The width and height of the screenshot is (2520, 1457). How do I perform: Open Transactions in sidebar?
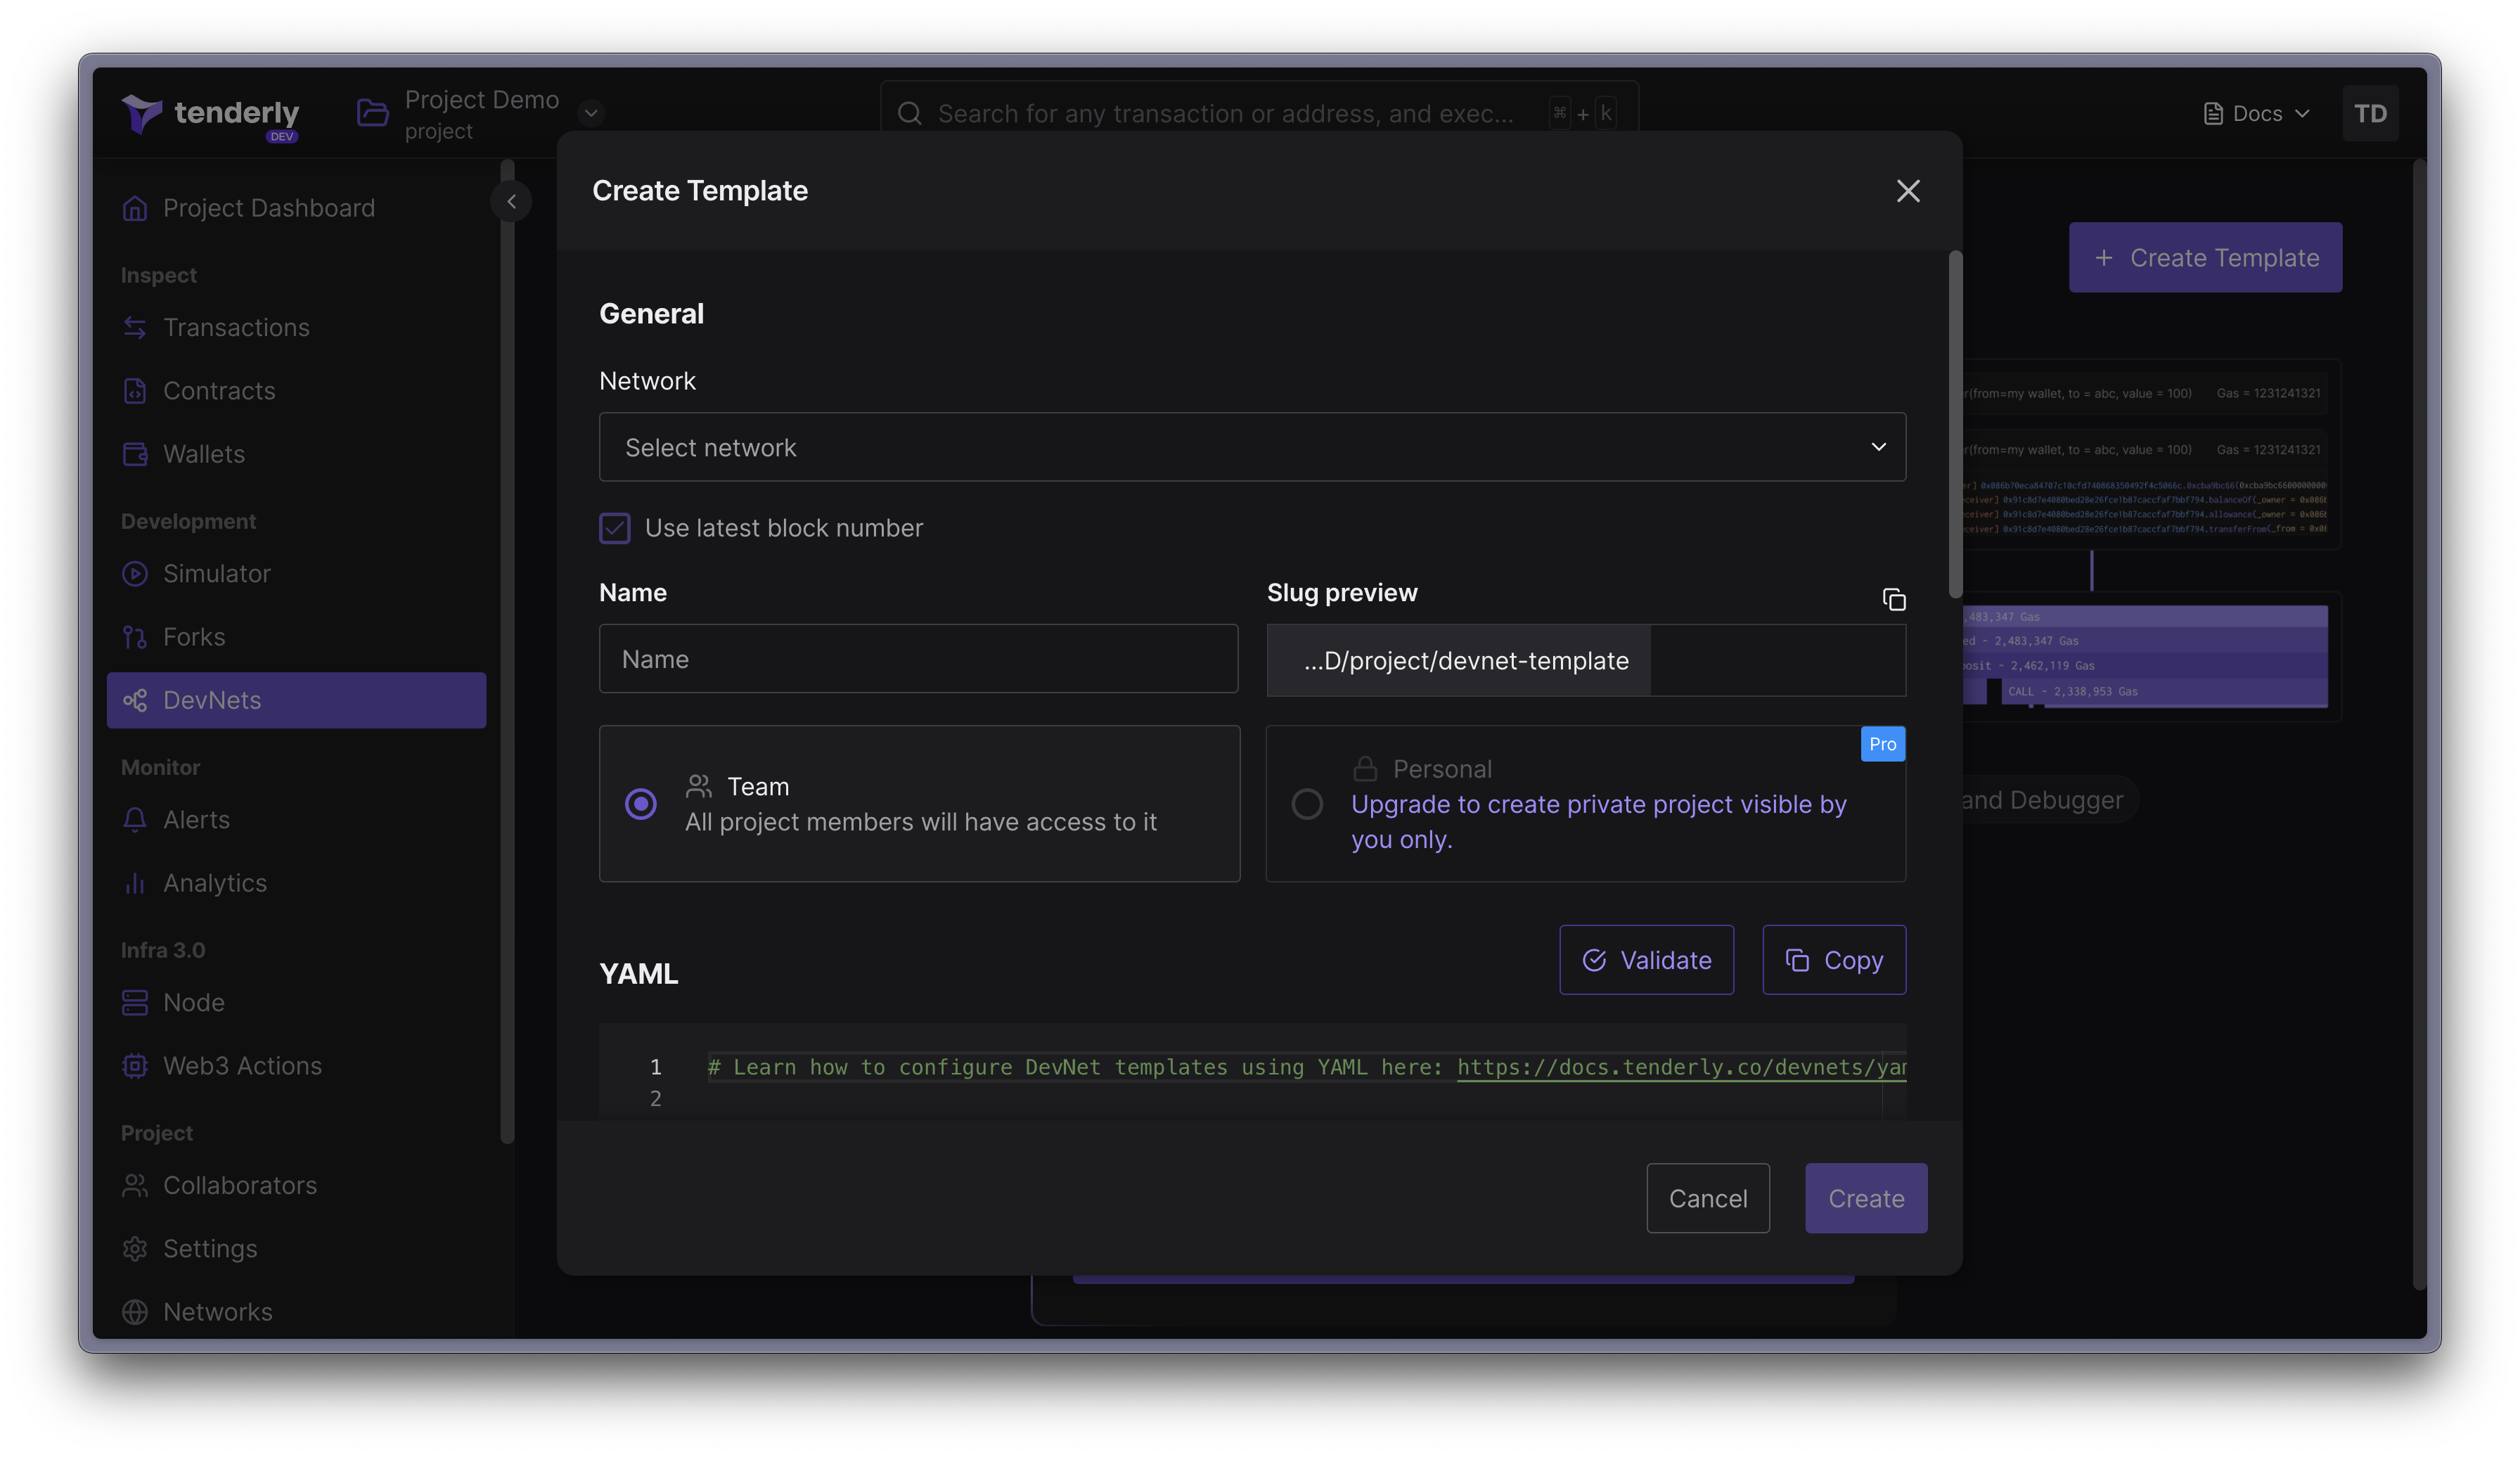coord(296,328)
